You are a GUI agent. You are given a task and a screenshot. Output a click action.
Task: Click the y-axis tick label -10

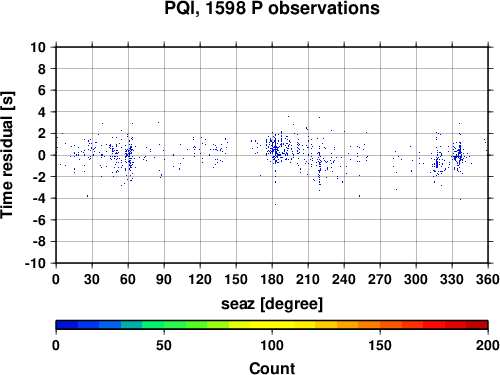point(35,263)
